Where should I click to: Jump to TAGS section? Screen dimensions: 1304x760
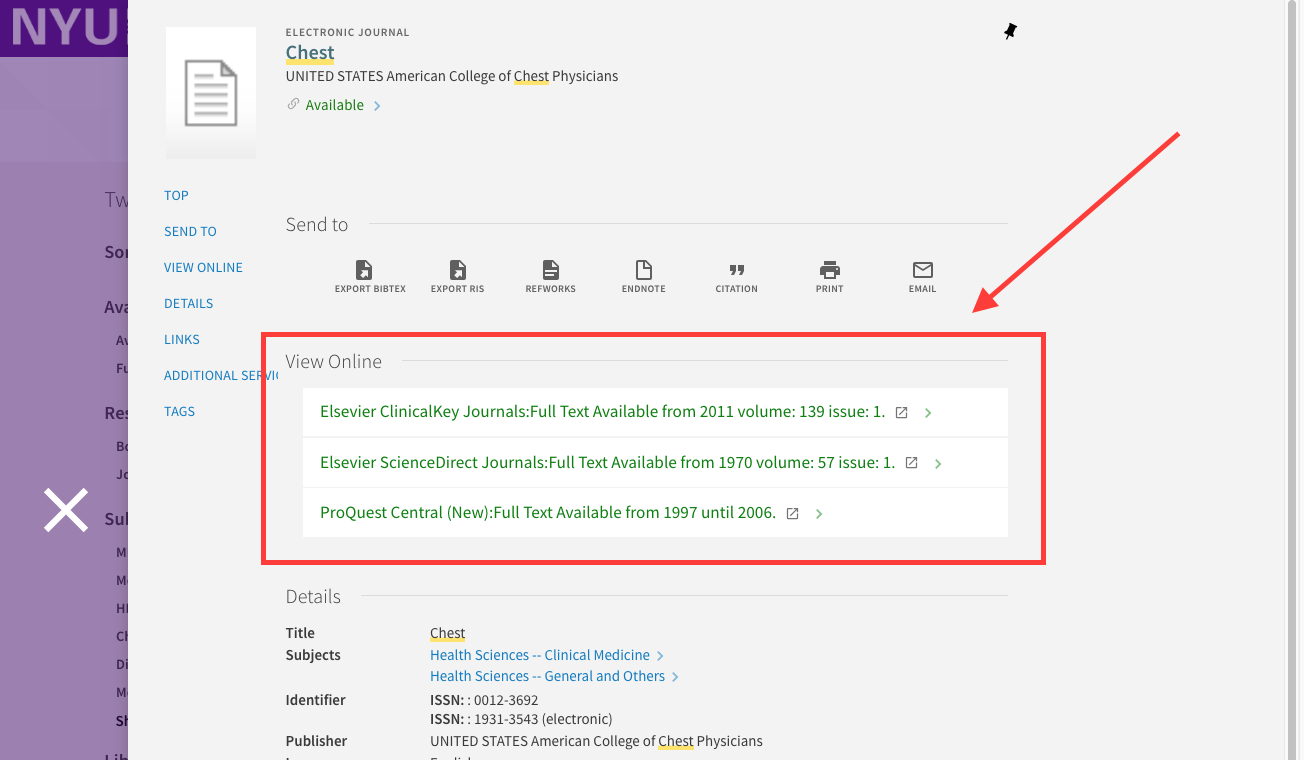(x=179, y=411)
